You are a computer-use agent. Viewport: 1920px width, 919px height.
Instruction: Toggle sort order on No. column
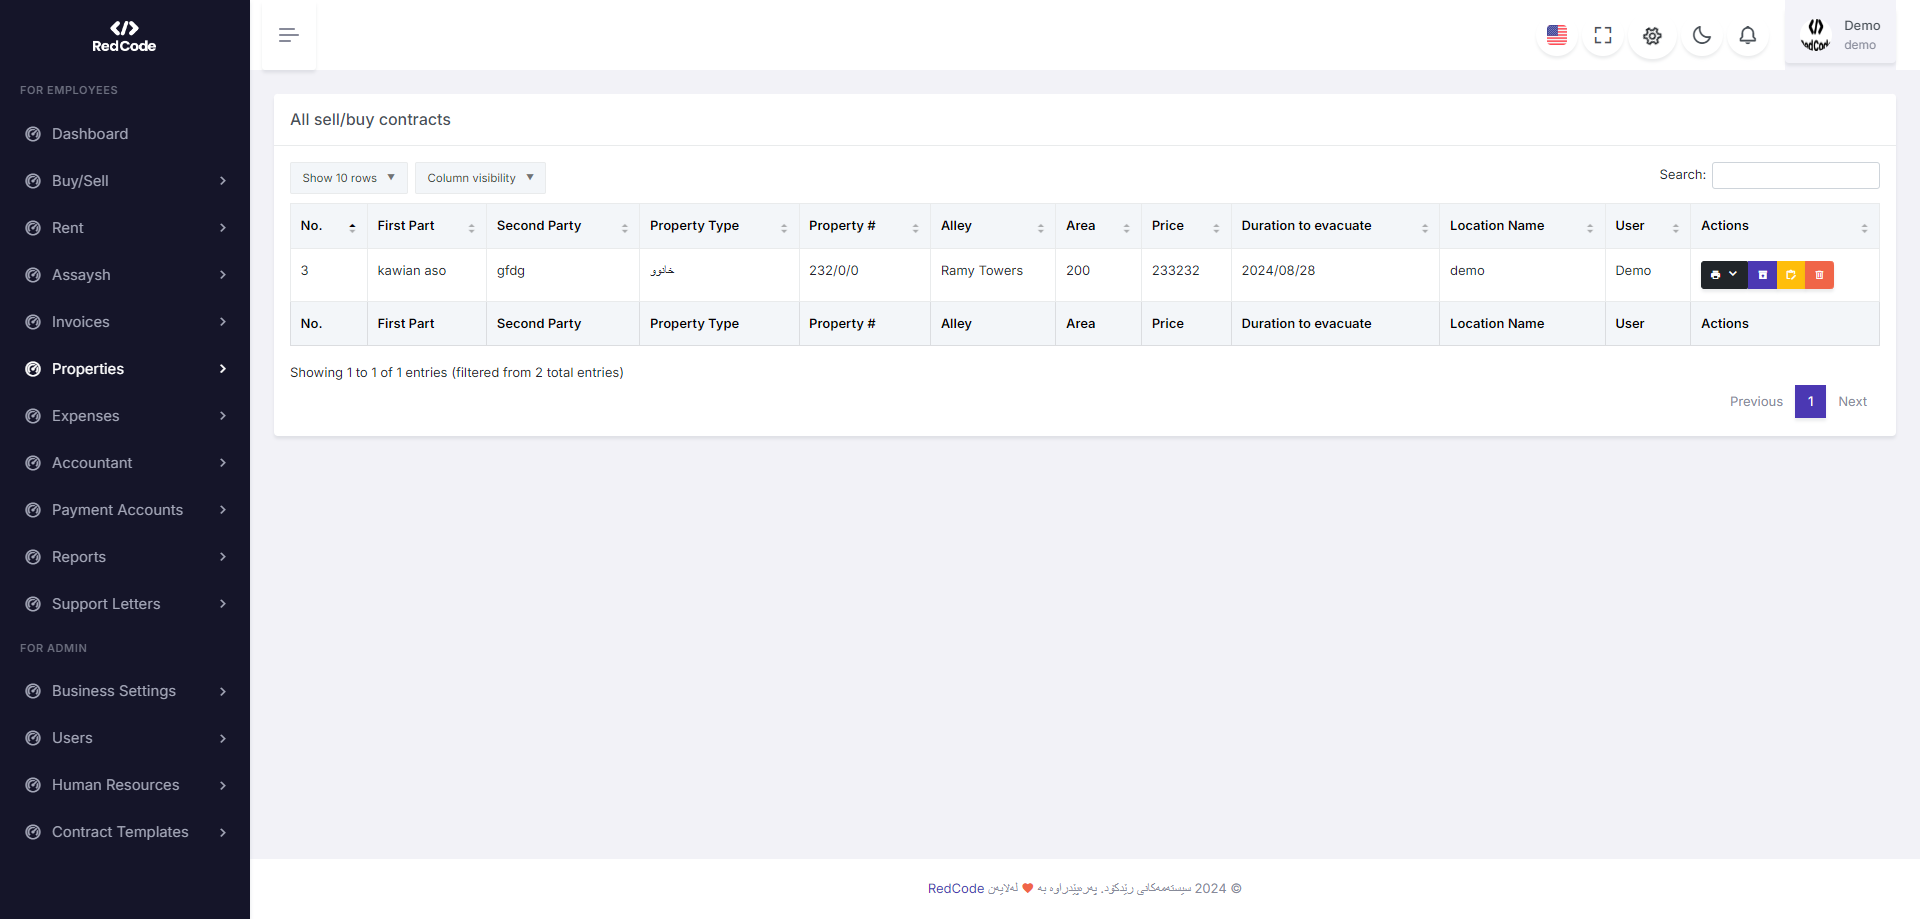(x=328, y=226)
